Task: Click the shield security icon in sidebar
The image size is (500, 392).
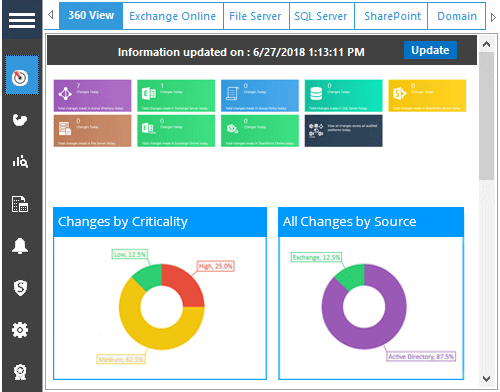Action: [x=20, y=288]
